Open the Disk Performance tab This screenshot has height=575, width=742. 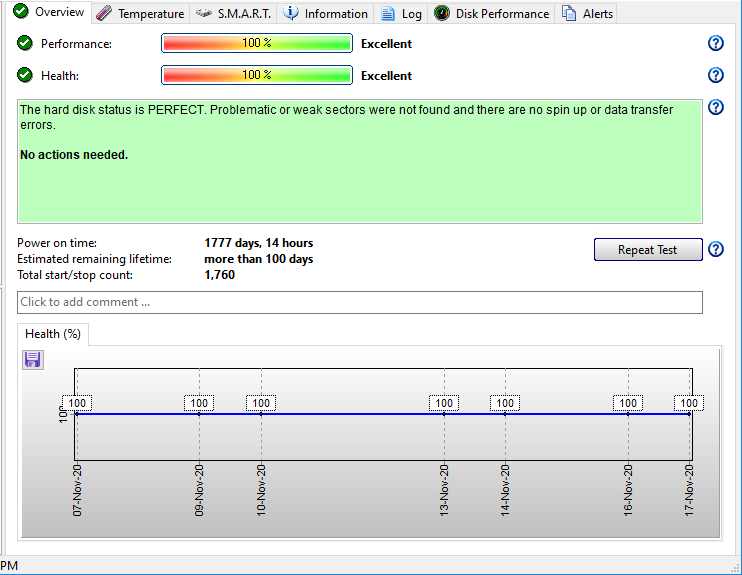(x=491, y=14)
